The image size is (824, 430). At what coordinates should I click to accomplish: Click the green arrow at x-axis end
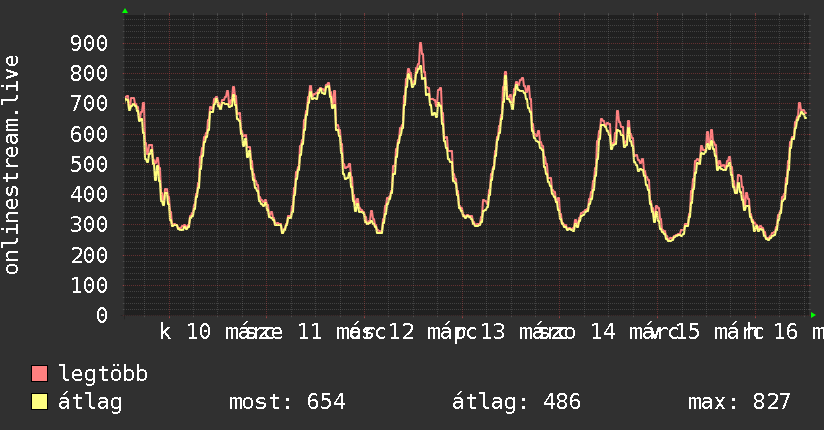(x=813, y=315)
